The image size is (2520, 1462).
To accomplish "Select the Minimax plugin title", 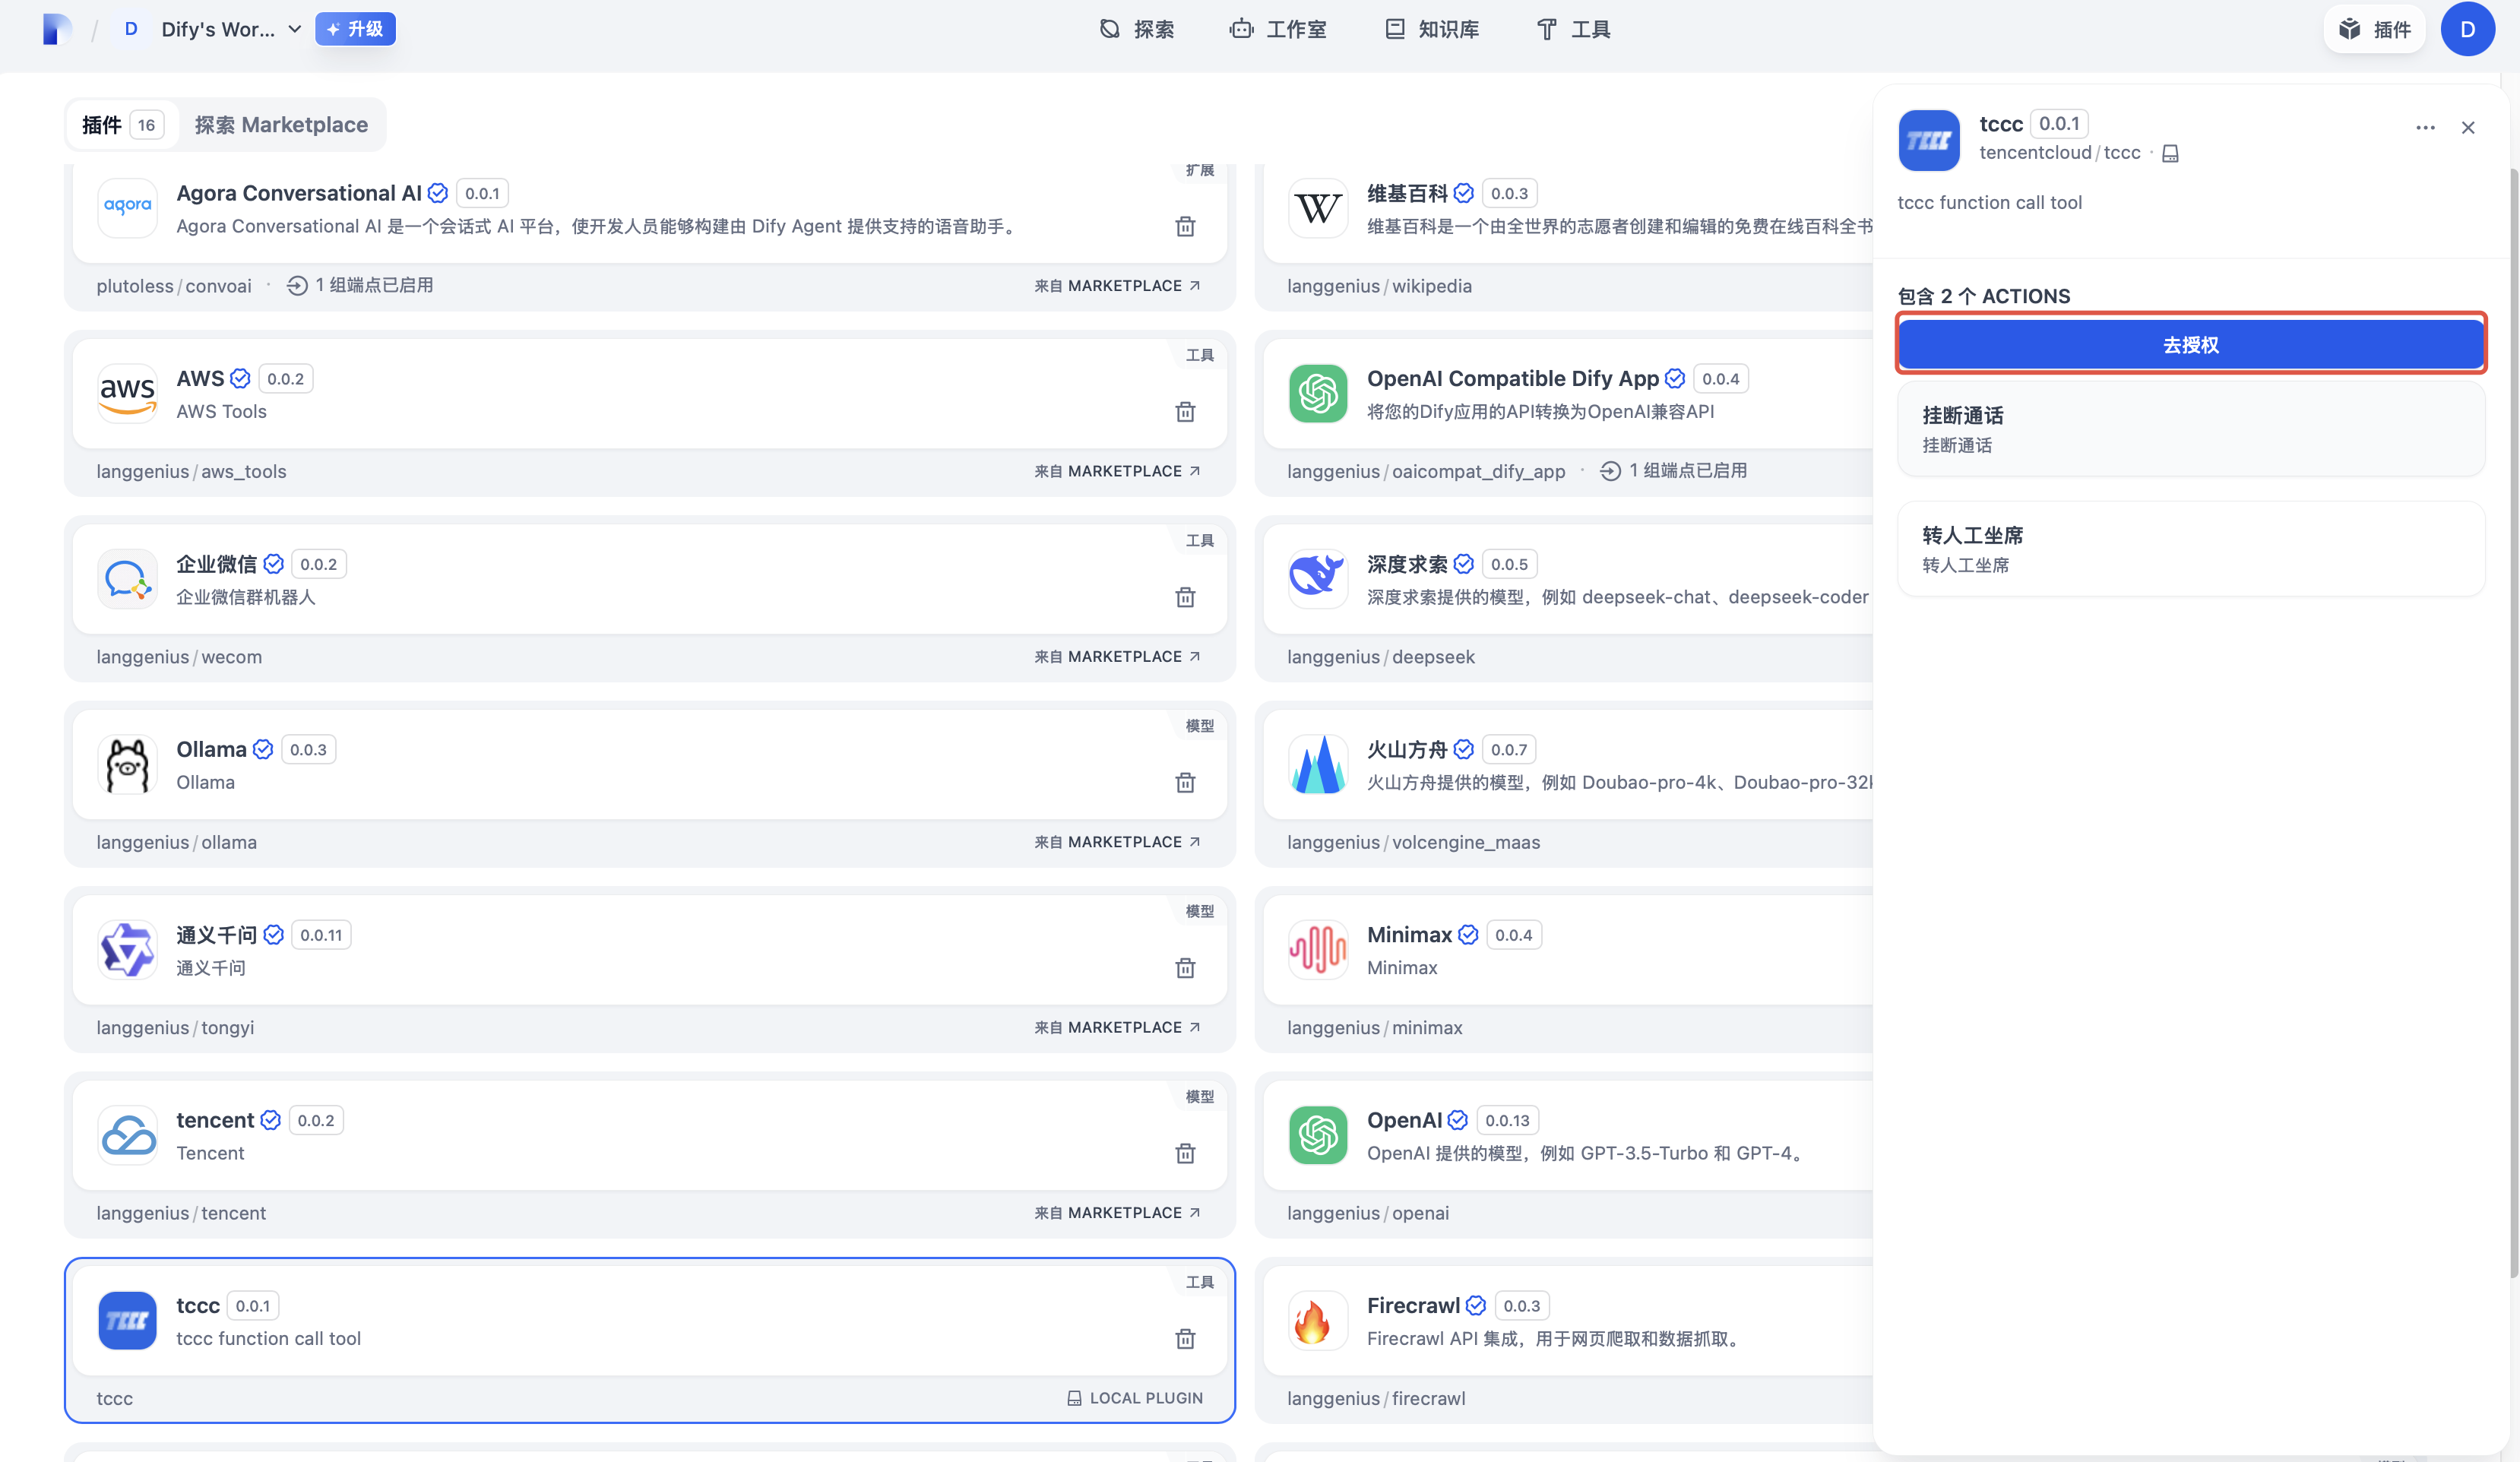I will click(x=1409, y=934).
